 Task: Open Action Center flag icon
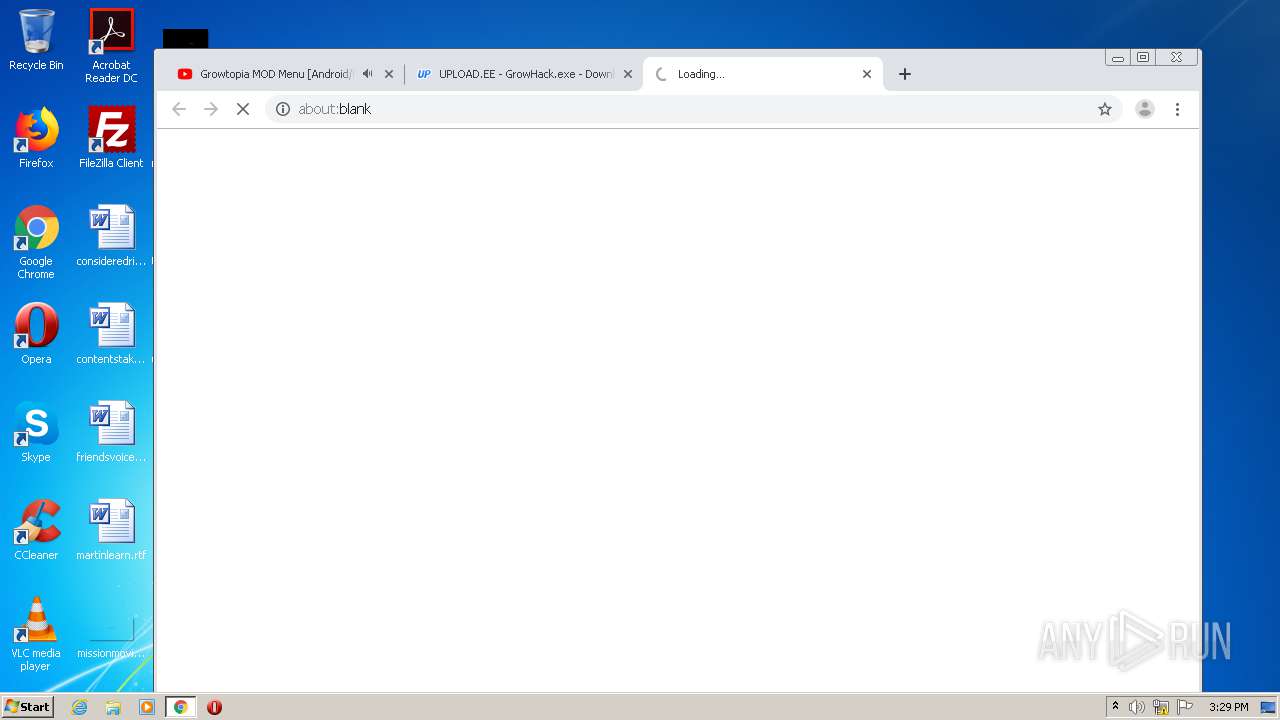point(1185,707)
